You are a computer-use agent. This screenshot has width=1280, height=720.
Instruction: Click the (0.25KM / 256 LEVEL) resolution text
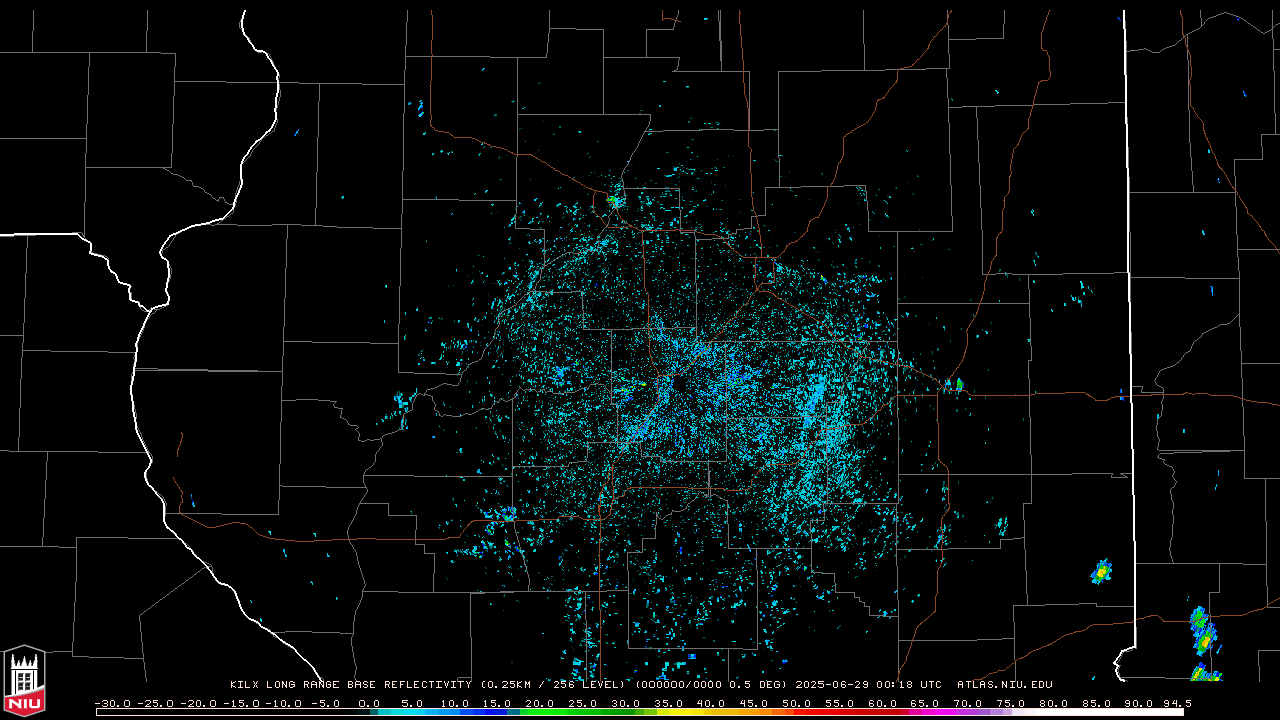[x=553, y=685]
